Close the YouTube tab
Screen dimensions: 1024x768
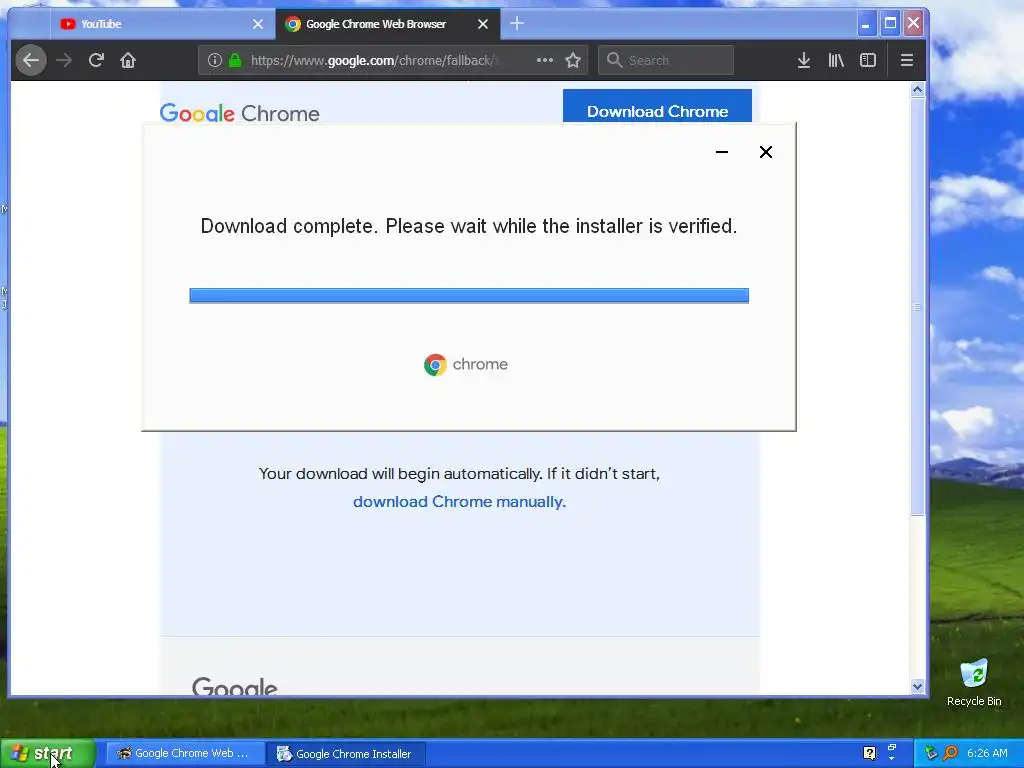click(258, 24)
